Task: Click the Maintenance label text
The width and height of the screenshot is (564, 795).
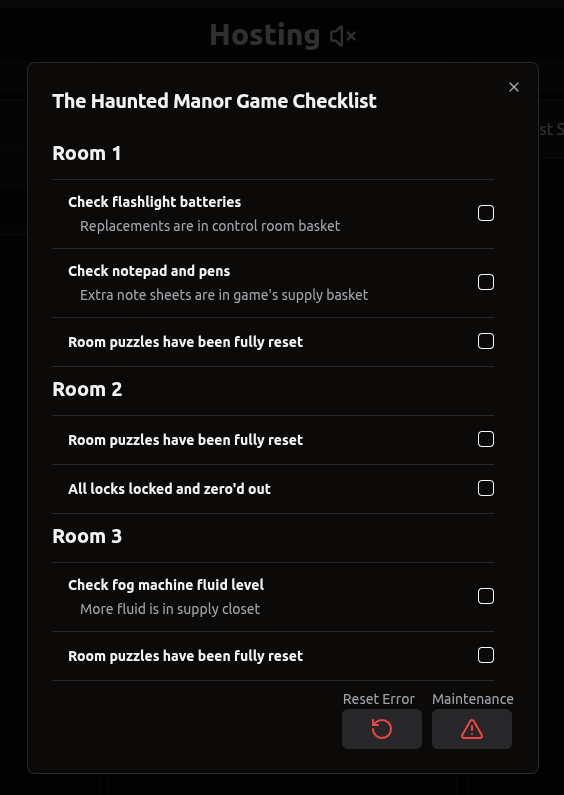Action: 473,699
